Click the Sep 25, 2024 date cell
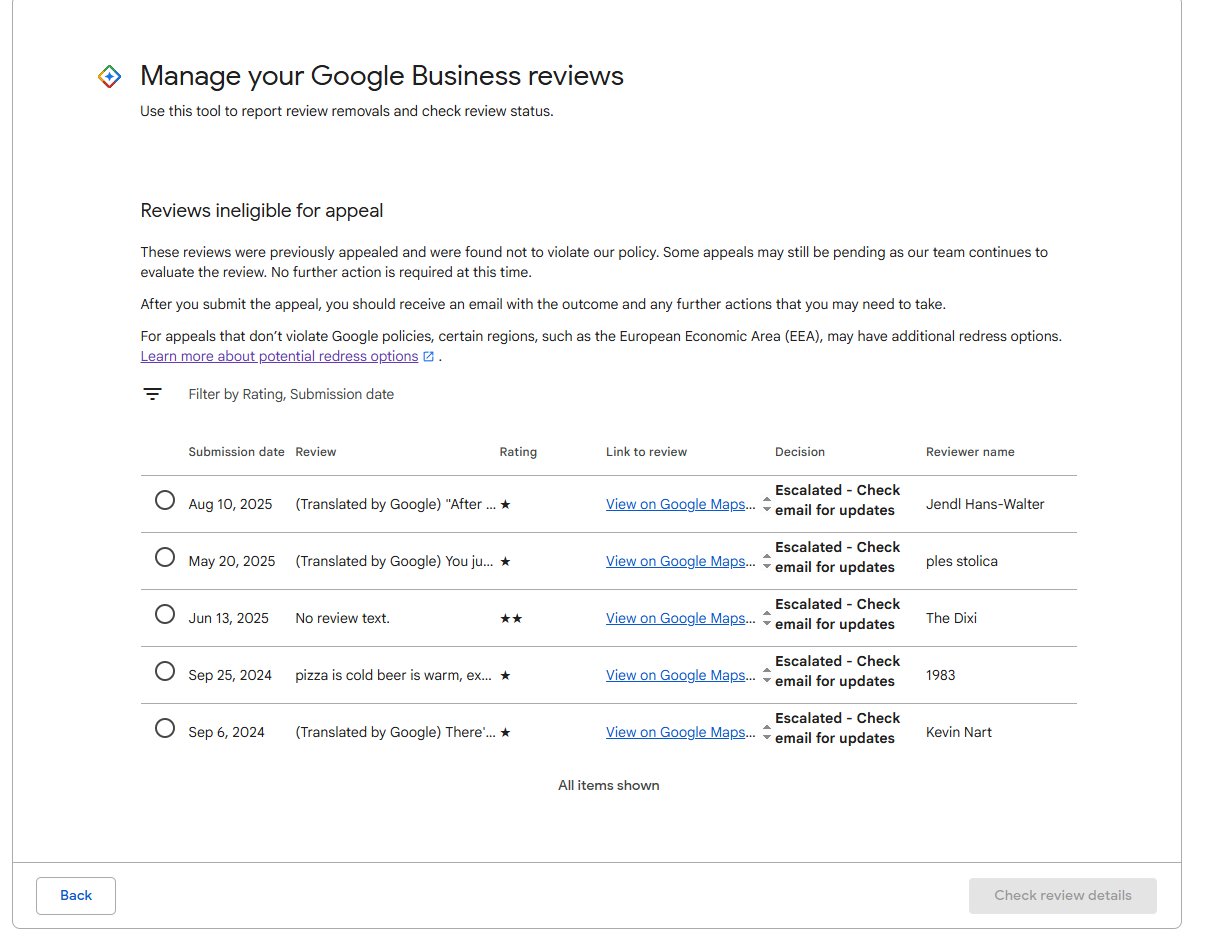 (230, 675)
